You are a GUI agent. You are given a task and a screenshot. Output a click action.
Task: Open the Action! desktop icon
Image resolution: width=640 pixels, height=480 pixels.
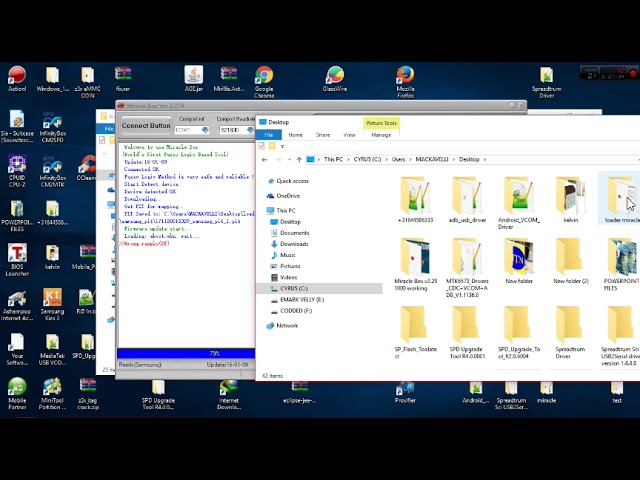[17, 79]
